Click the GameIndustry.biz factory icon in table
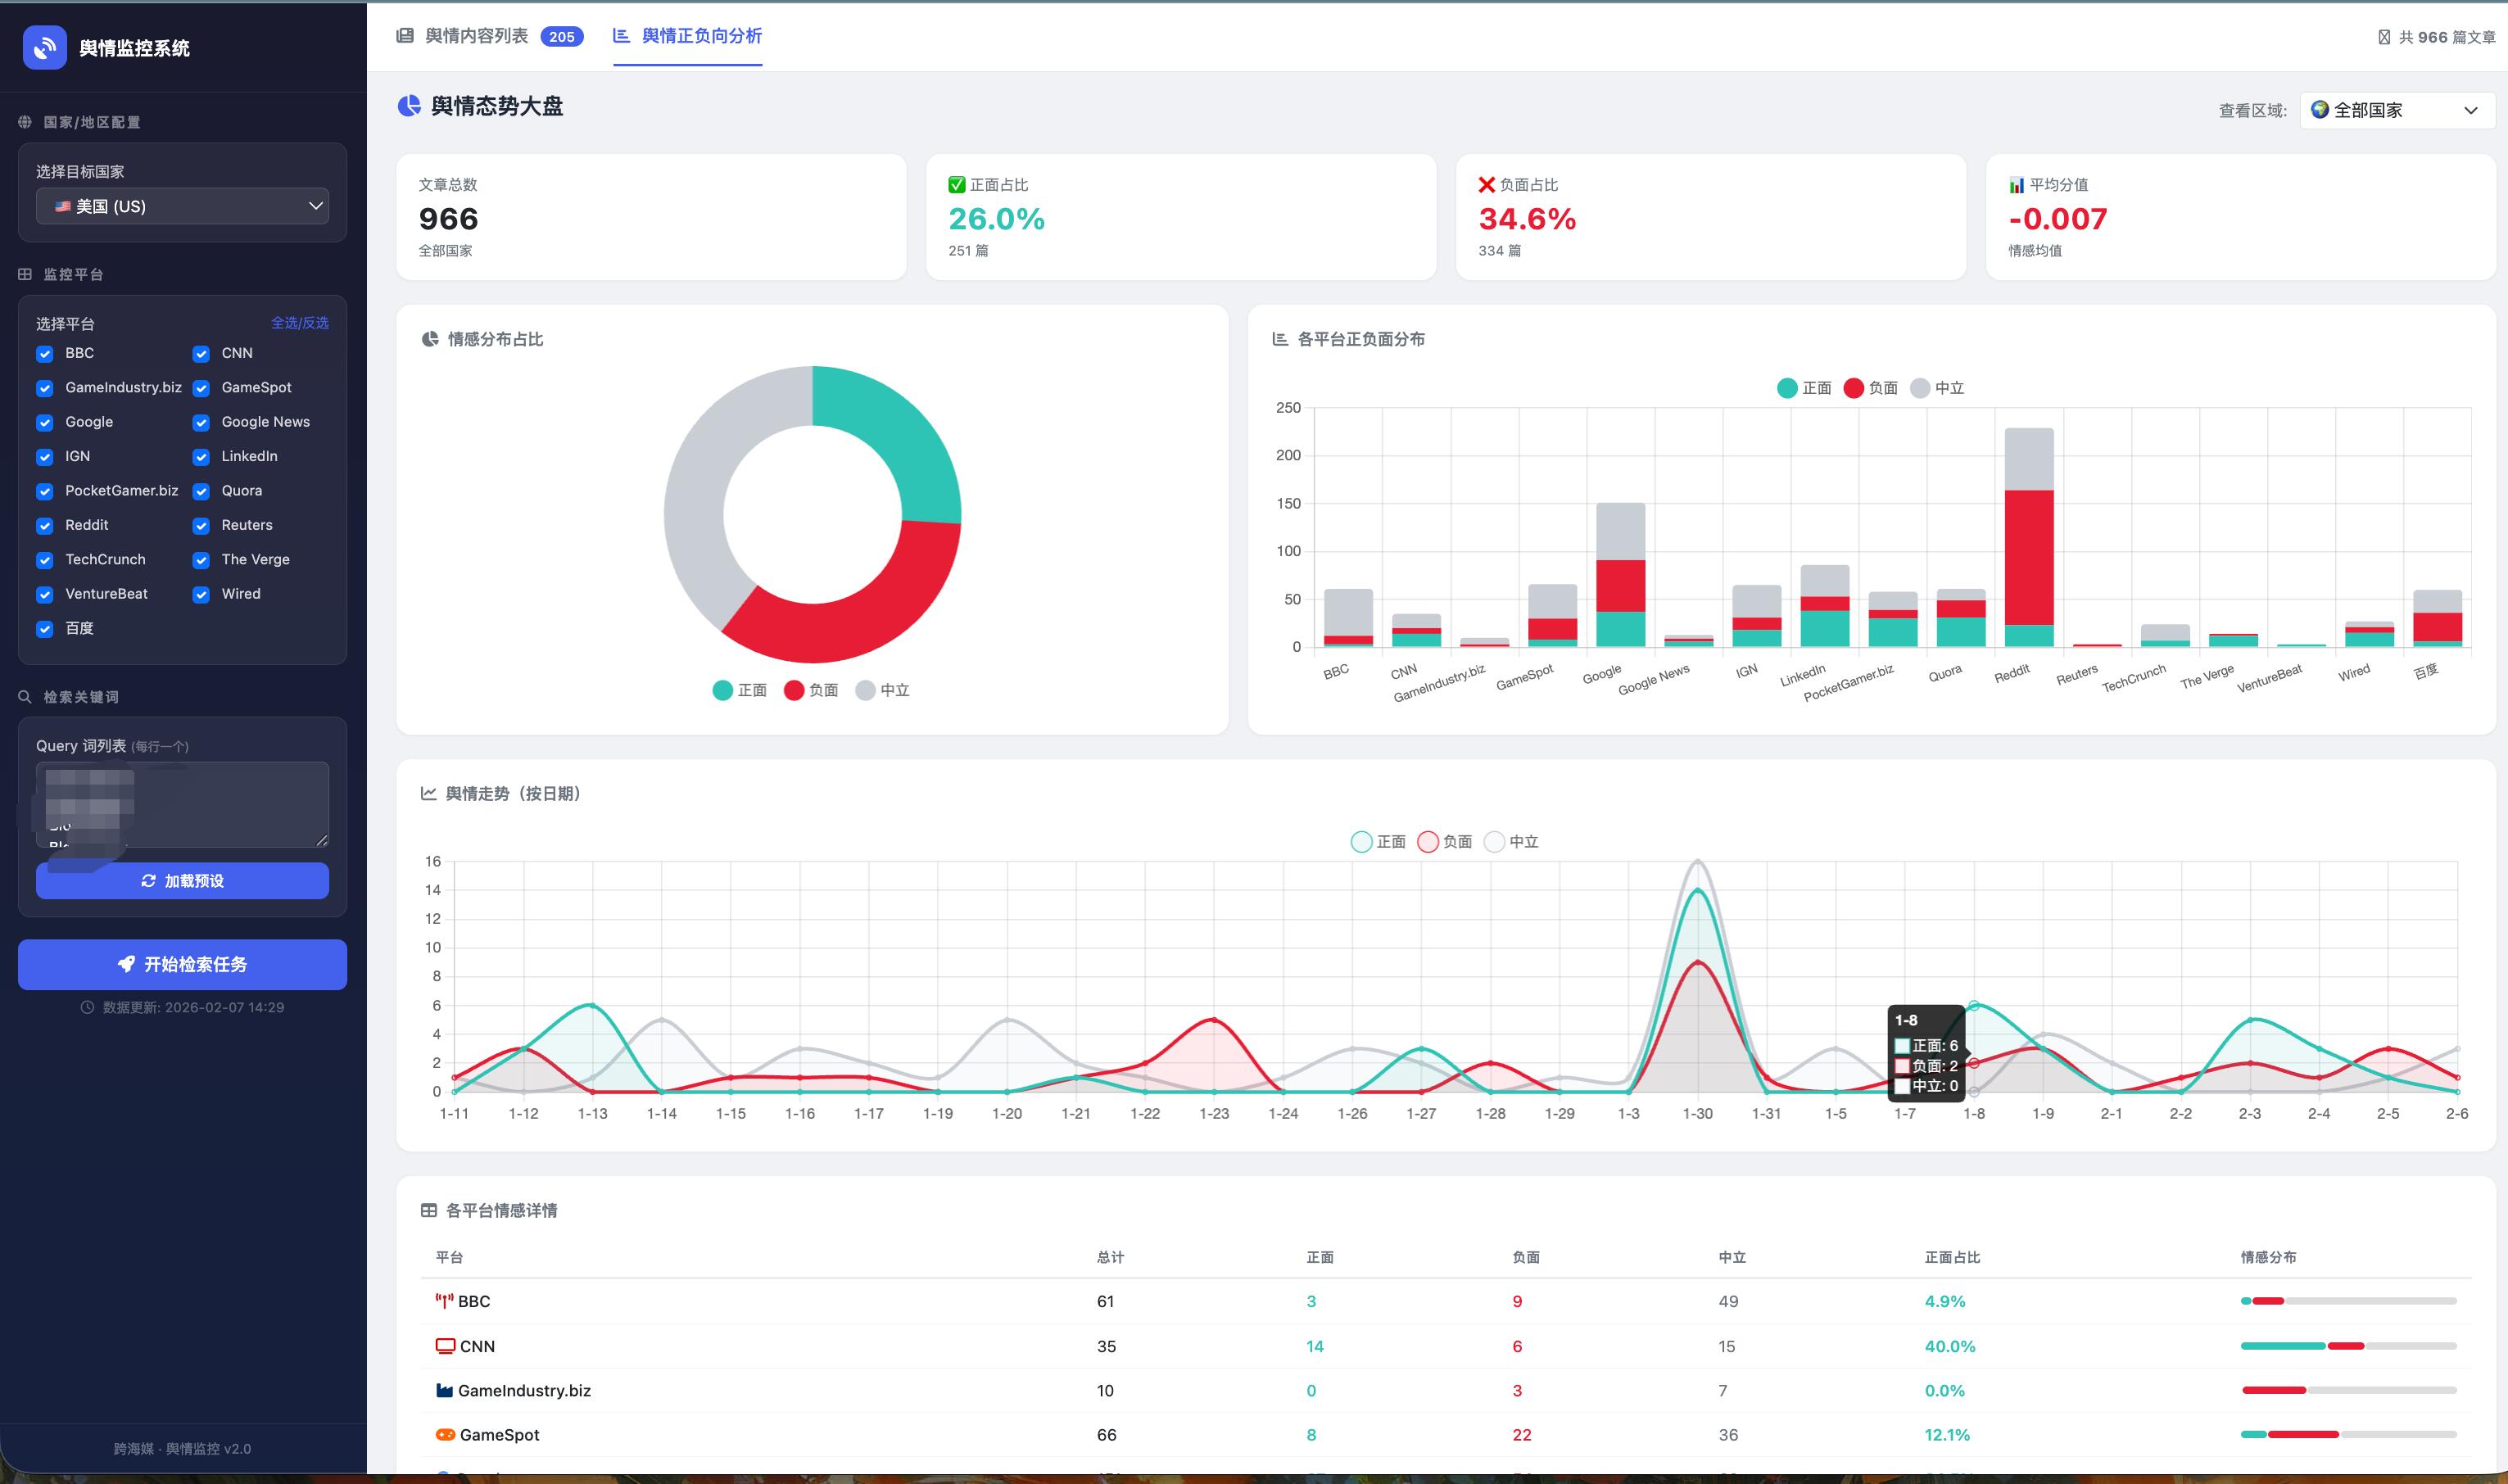Screen dimensions: 2508x1484 click(x=445, y=1390)
